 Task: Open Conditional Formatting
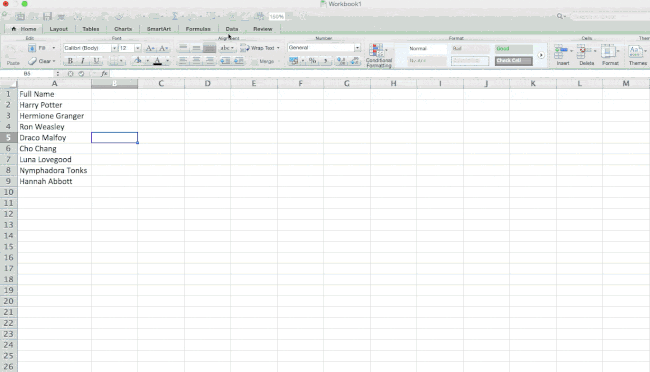378,56
